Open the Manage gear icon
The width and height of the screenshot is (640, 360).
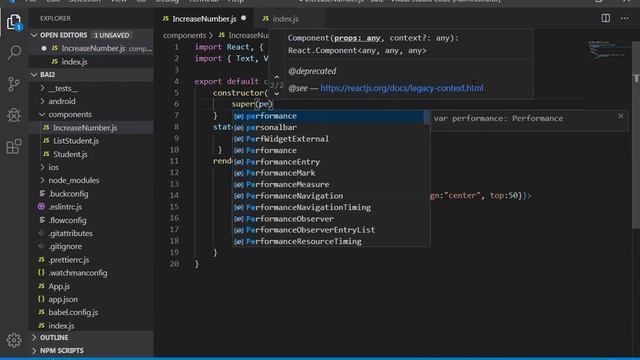tap(14, 340)
